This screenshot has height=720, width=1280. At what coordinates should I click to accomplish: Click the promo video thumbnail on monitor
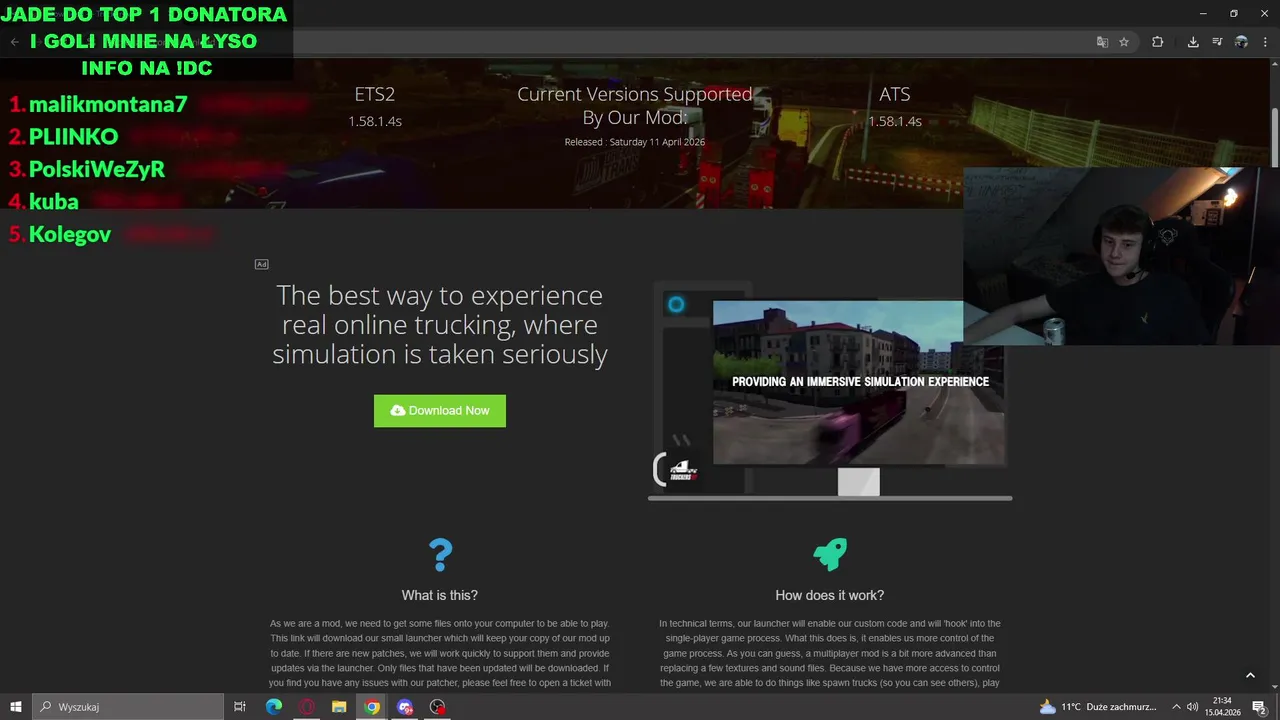click(858, 382)
